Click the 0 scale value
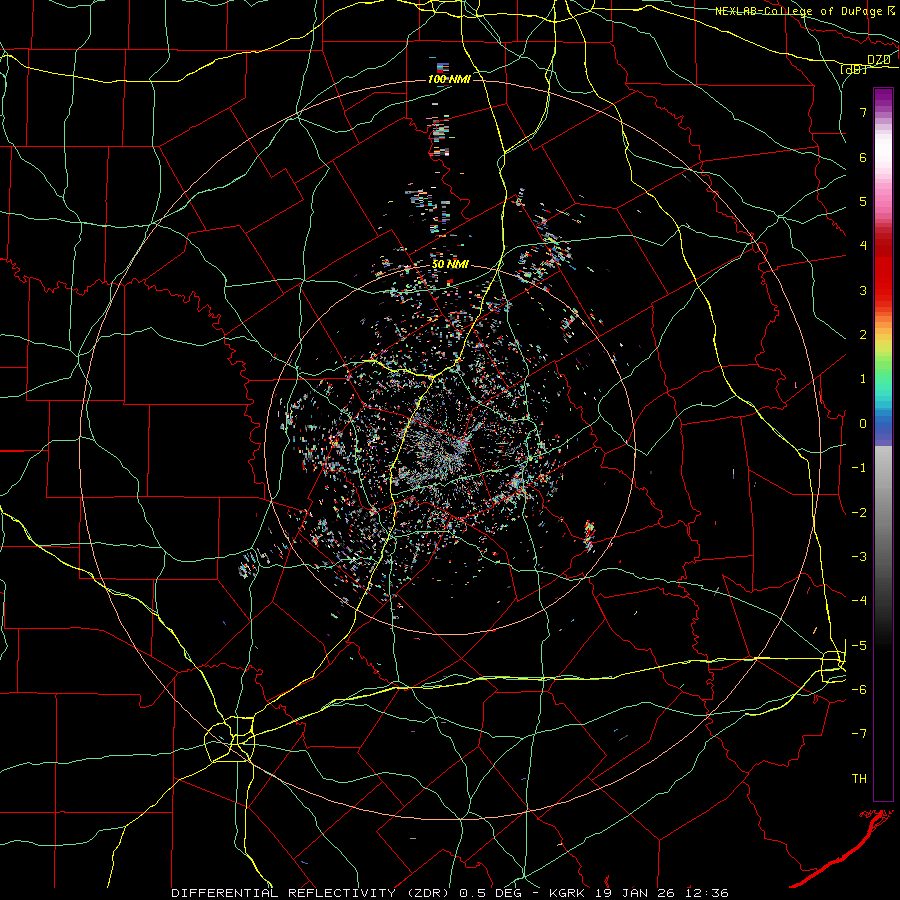 pyautogui.click(x=863, y=424)
